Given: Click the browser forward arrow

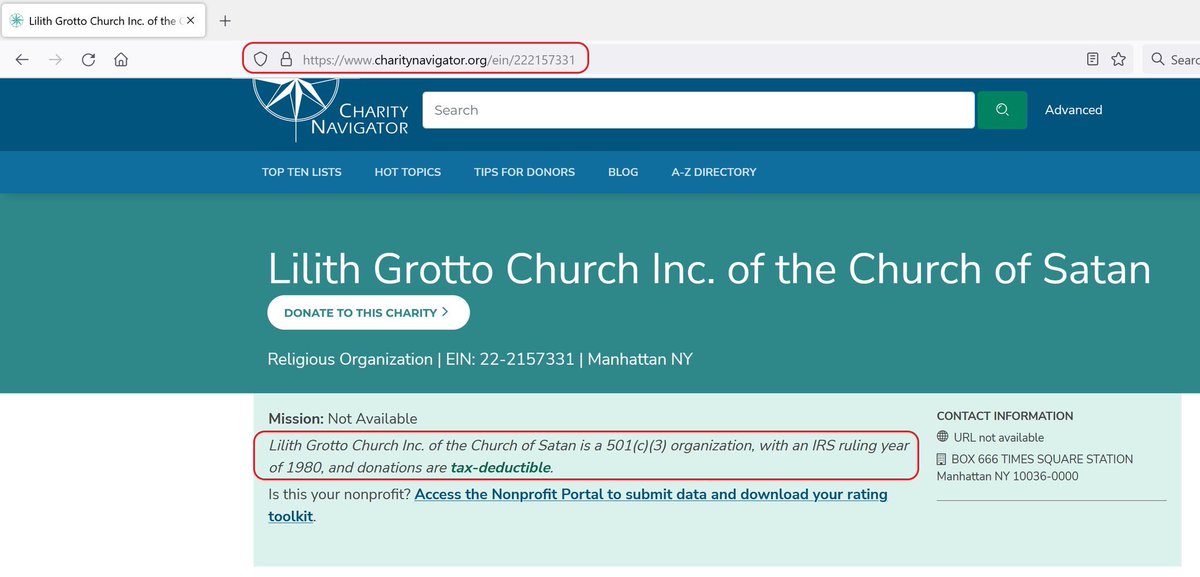Looking at the screenshot, I should (x=55, y=60).
